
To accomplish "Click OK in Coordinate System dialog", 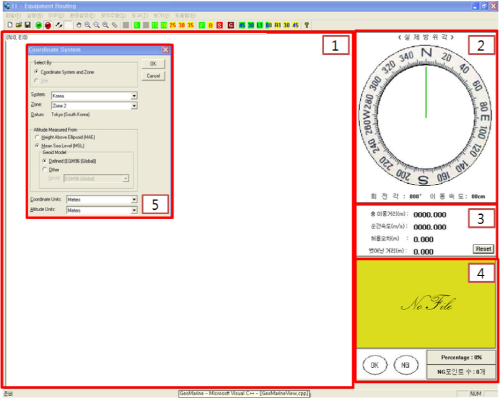I will point(153,64).
